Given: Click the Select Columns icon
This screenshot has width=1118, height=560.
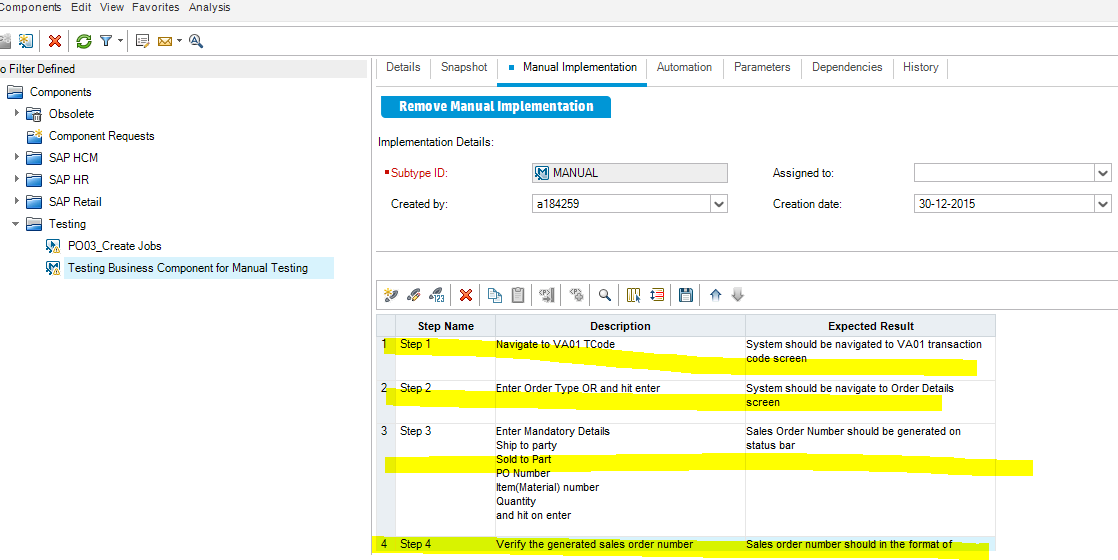Looking at the screenshot, I should click(634, 295).
